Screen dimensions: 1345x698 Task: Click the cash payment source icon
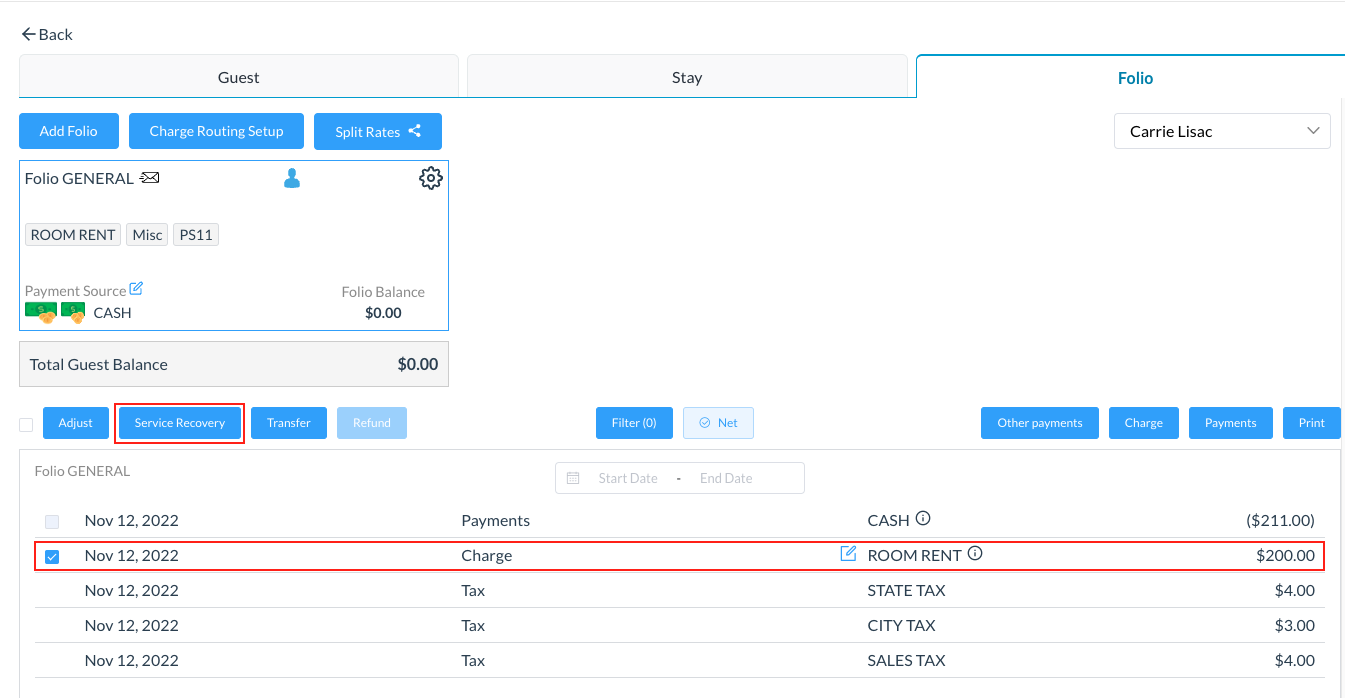(x=41, y=313)
